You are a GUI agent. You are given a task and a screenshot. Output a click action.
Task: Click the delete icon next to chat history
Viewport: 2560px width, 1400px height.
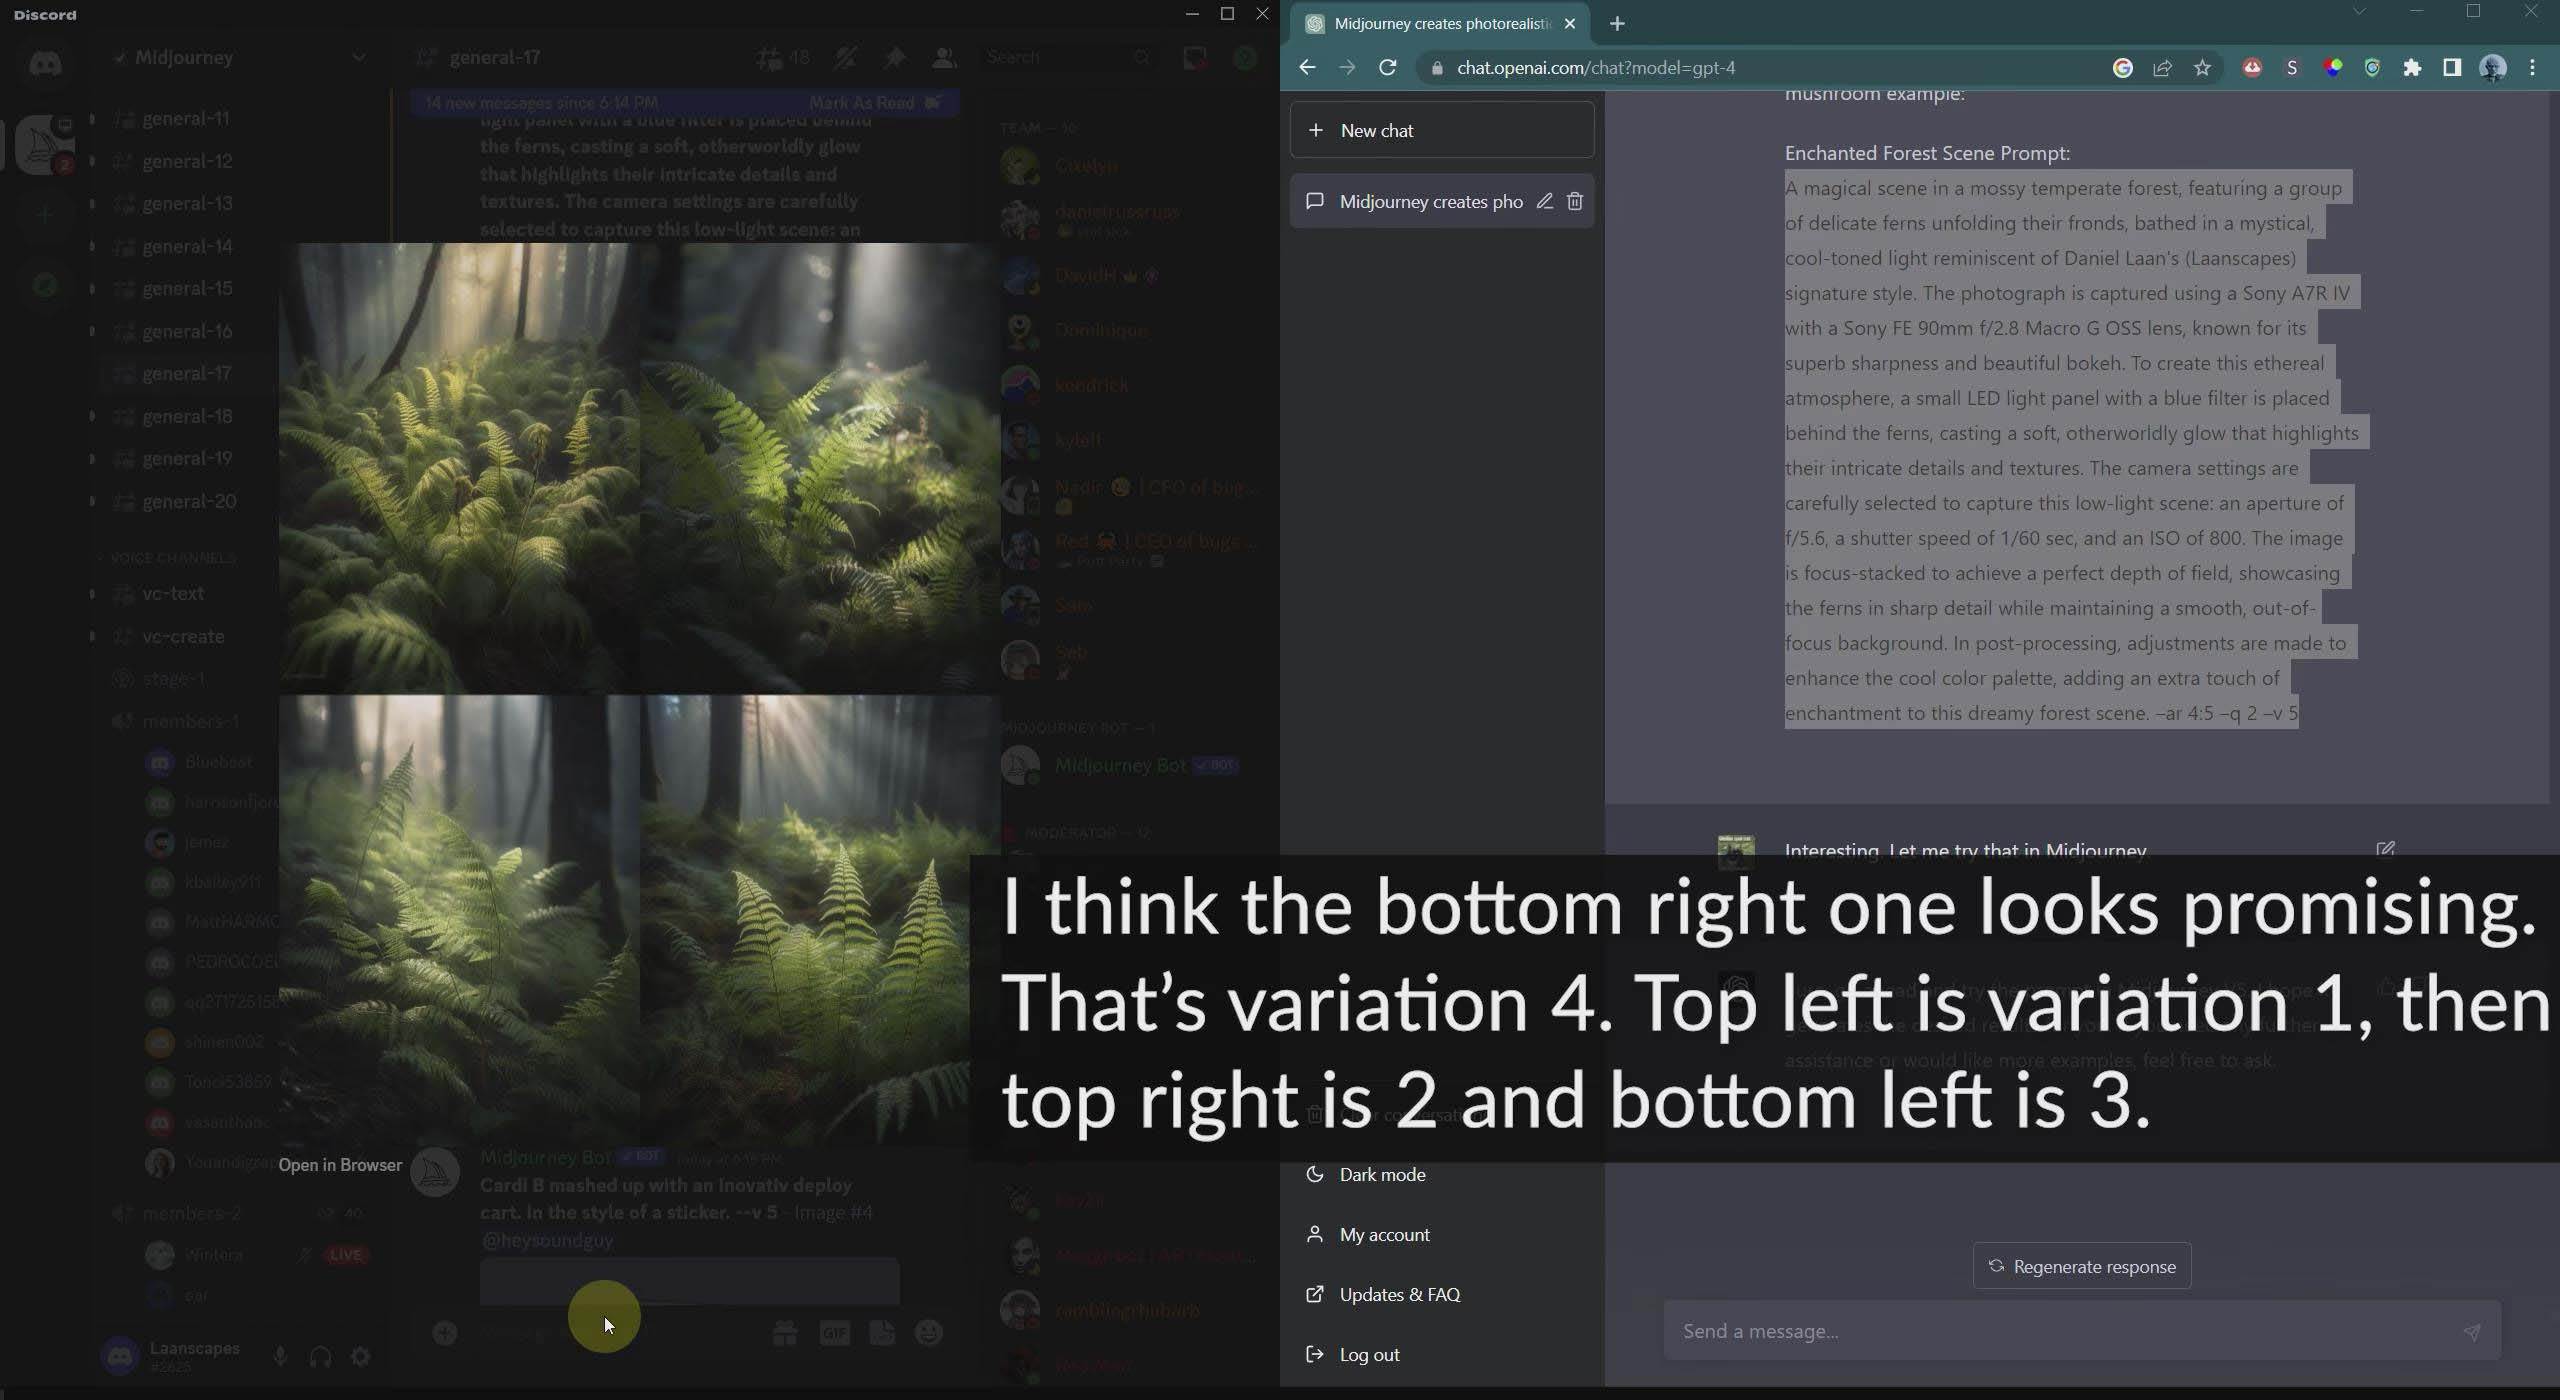coord(1572,202)
